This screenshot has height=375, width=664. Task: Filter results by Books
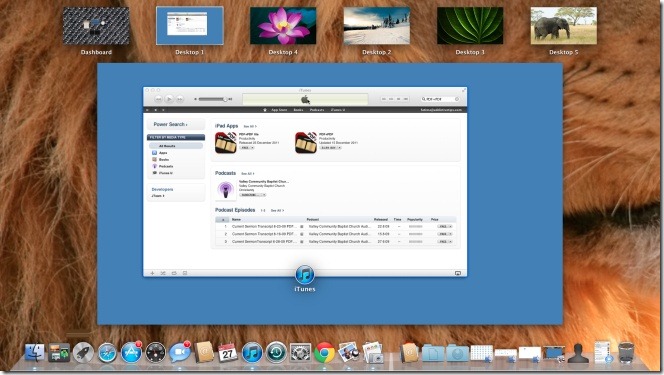click(164, 160)
